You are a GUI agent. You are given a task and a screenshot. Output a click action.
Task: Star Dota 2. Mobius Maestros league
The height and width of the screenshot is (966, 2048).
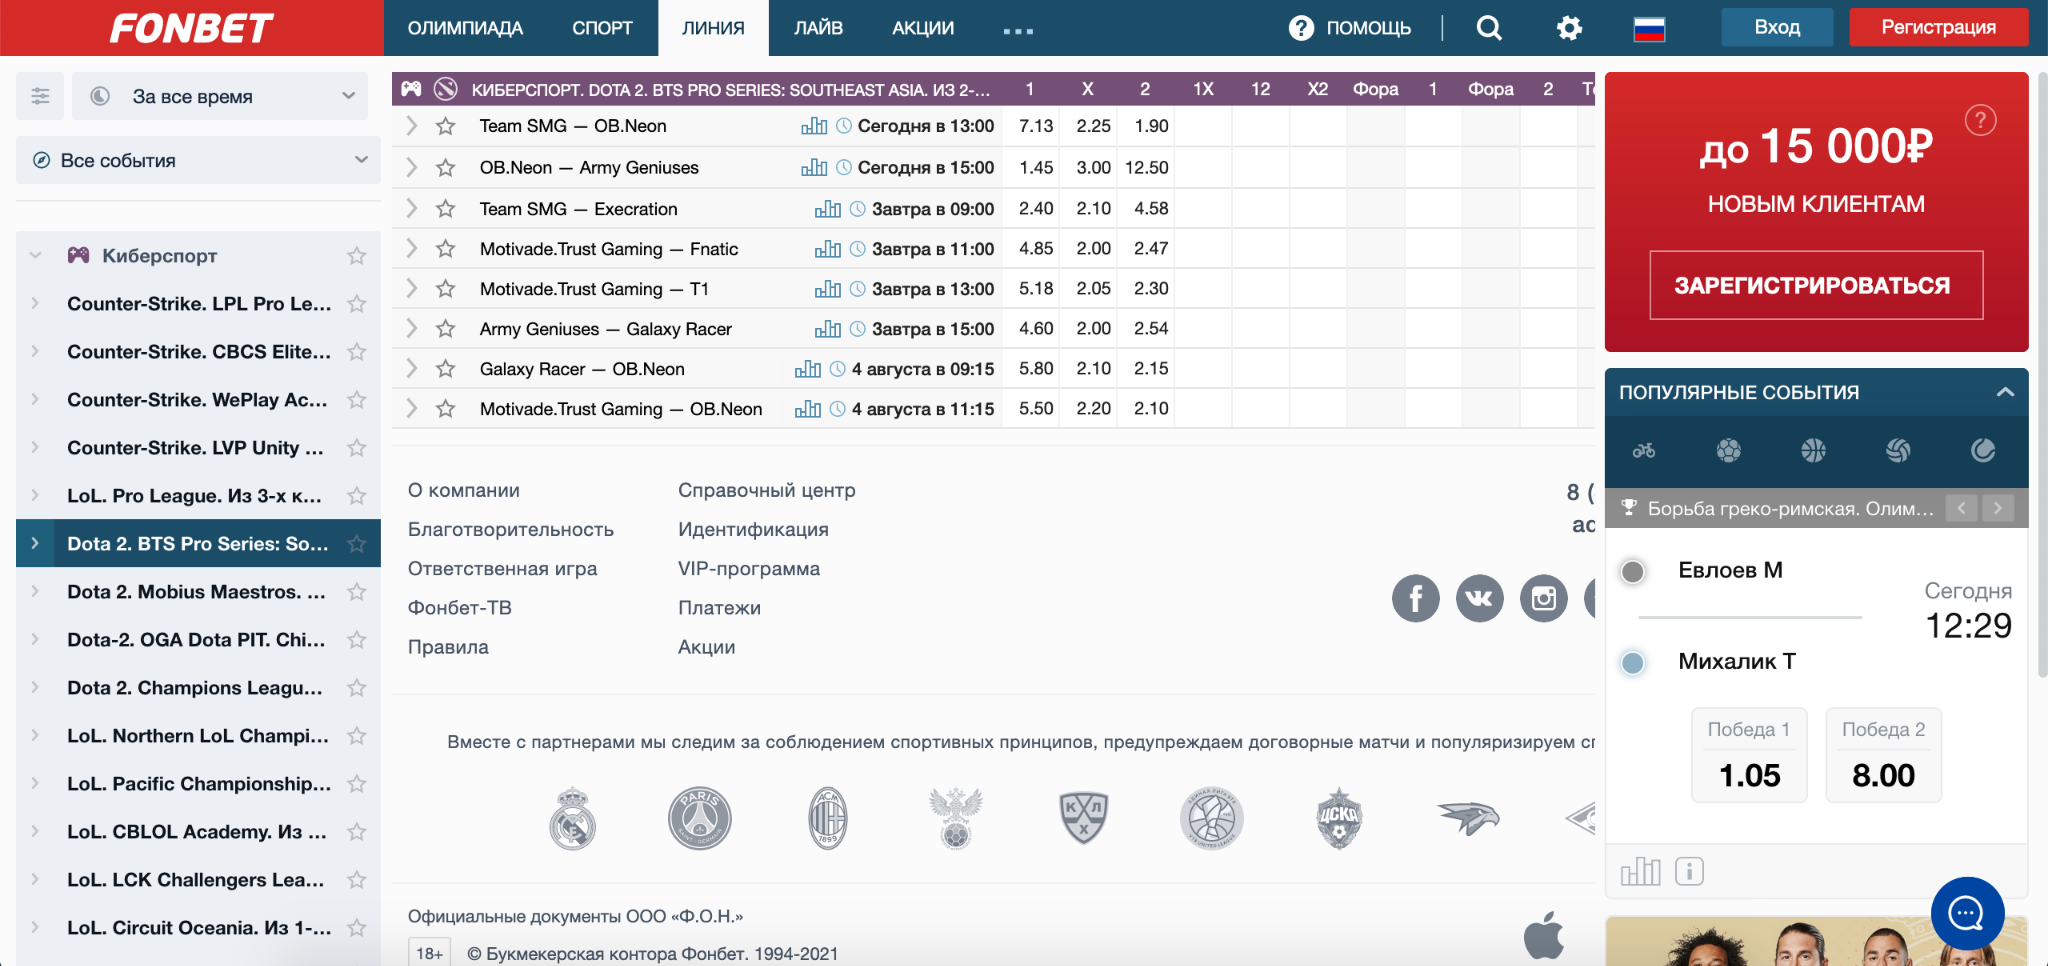point(356,592)
